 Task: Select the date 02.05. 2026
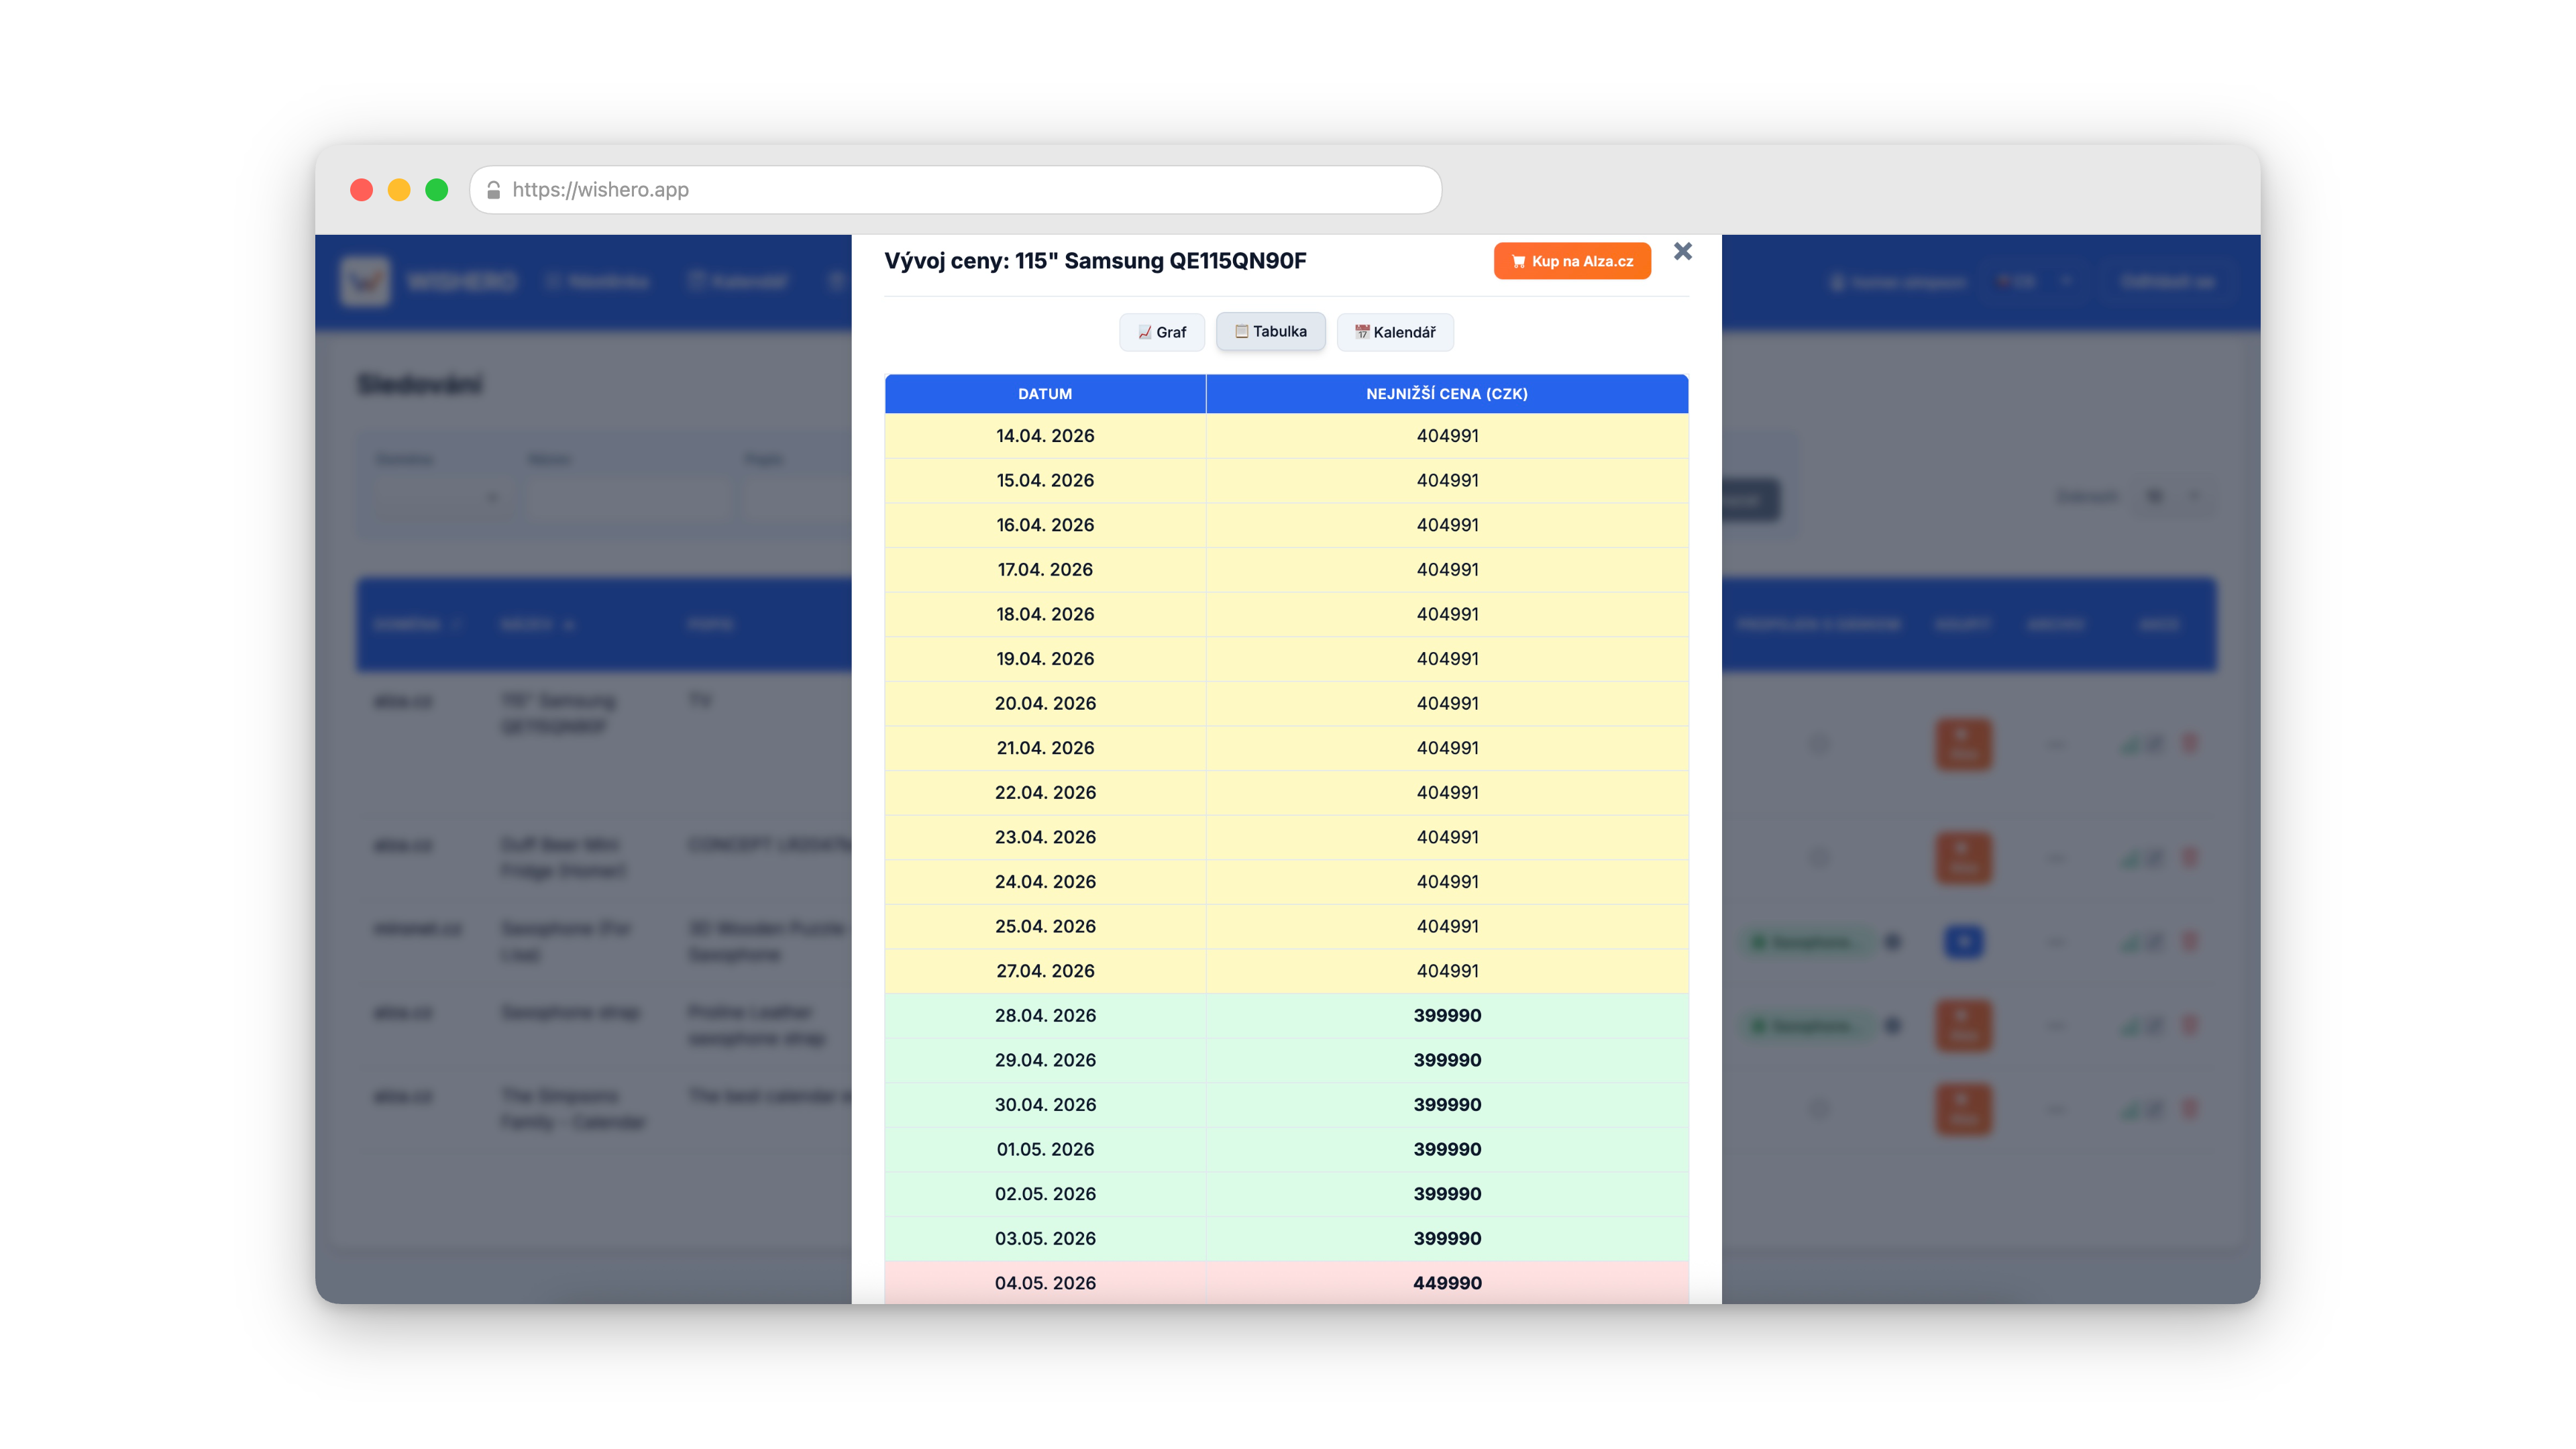1045,1194
